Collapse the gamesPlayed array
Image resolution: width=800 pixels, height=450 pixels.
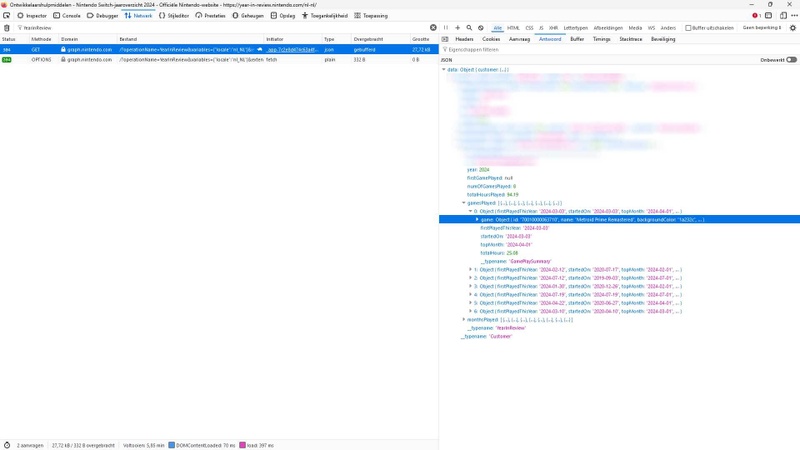coord(464,203)
